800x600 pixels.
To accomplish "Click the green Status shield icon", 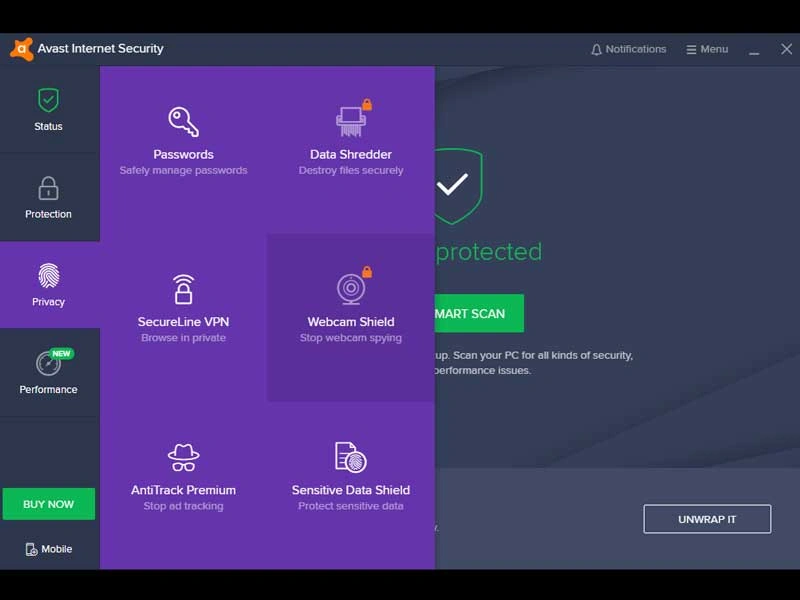I will tap(48, 99).
